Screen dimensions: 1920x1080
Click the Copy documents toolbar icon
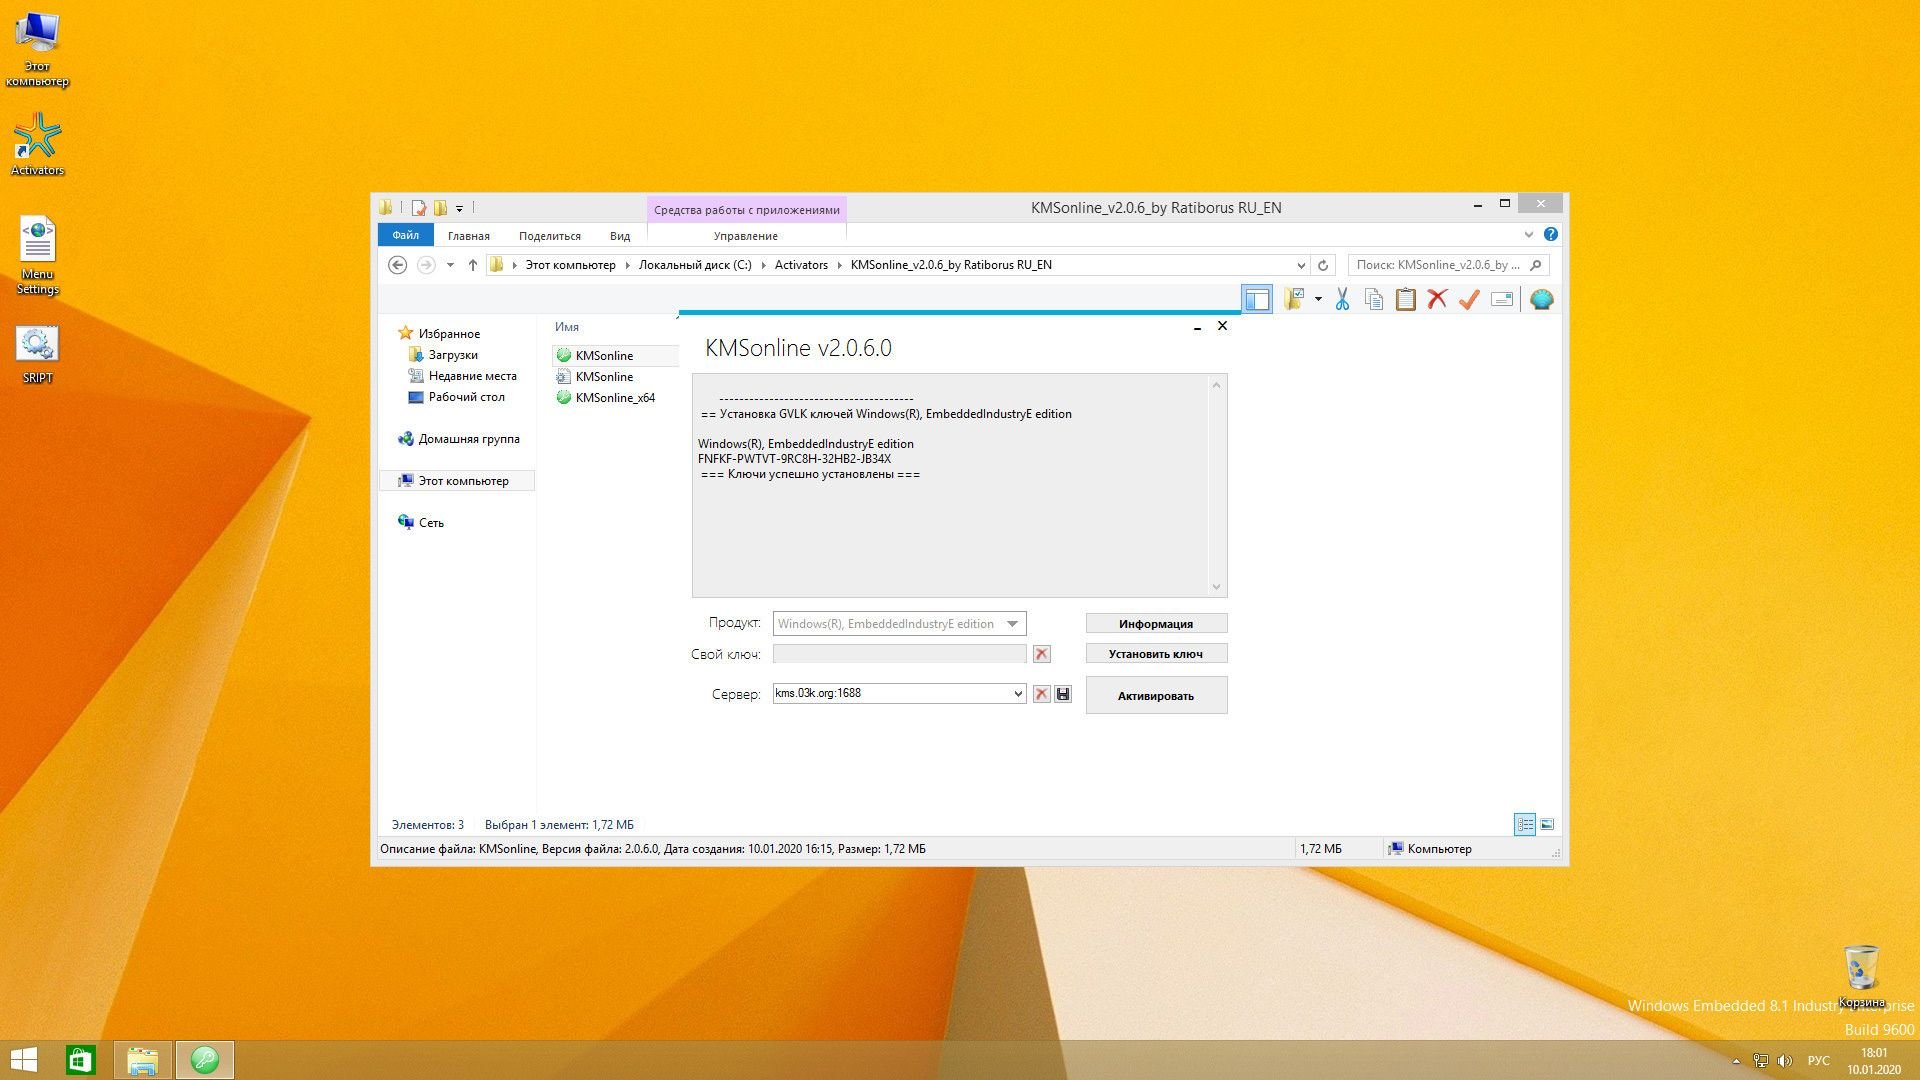click(1374, 299)
